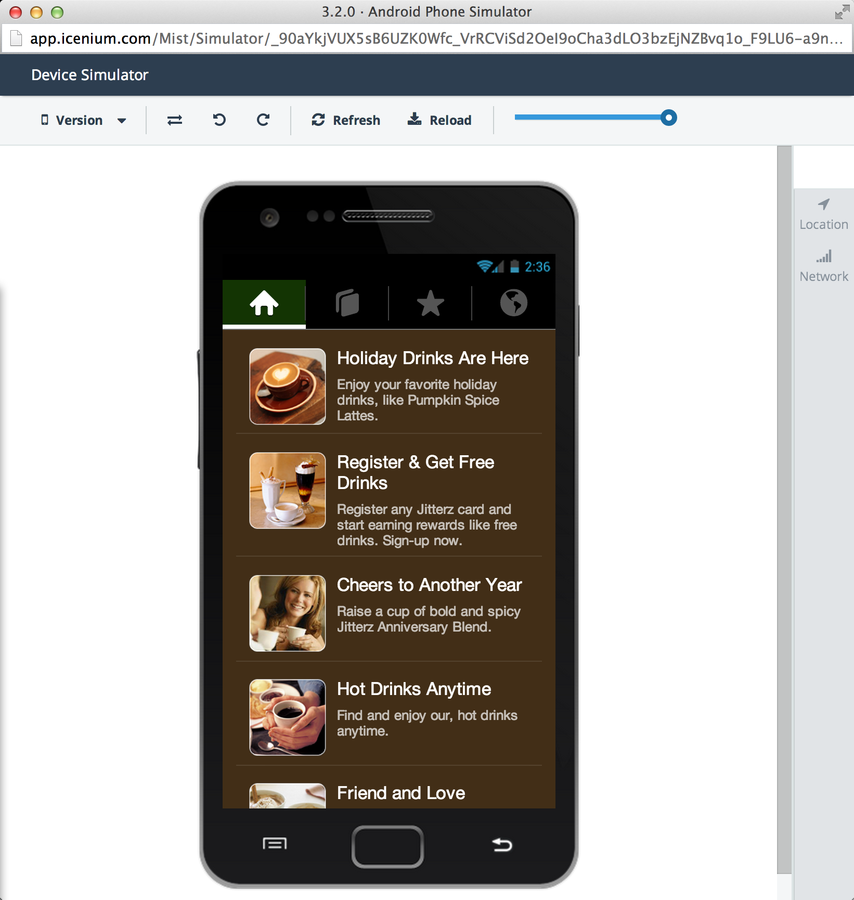Tap the phone menu hardware button
Screen dimensions: 854x900
[x=275, y=844]
